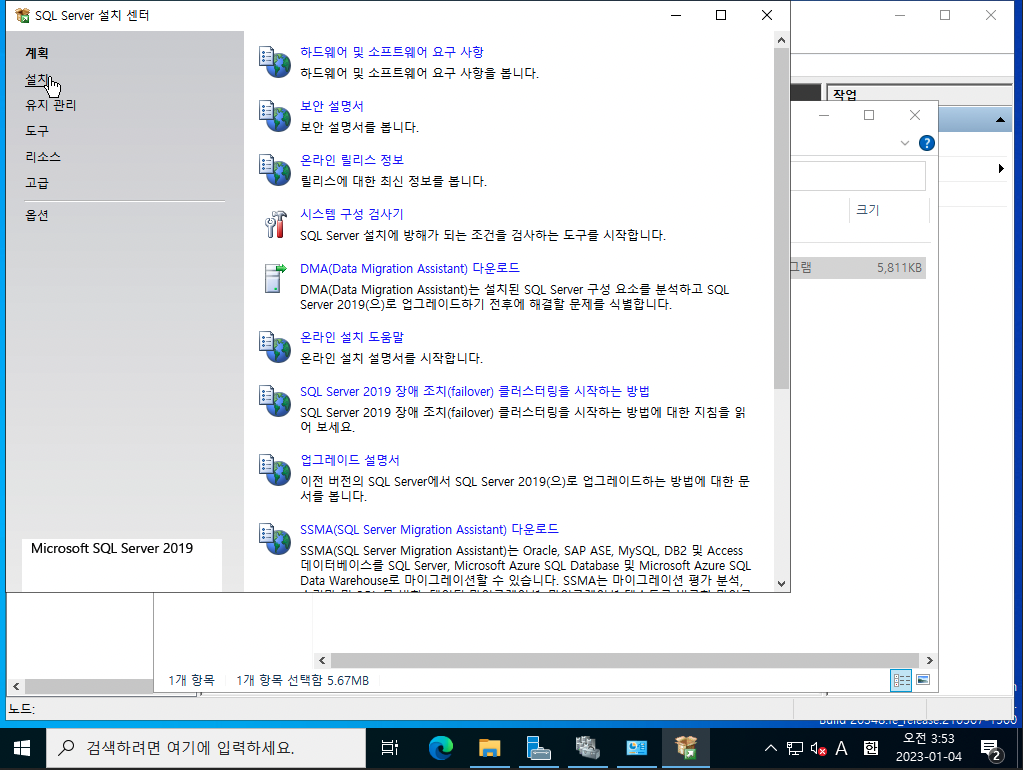Select the file row showing 5,811KB
The width and height of the screenshot is (1023, 770).
coord(858,268)
